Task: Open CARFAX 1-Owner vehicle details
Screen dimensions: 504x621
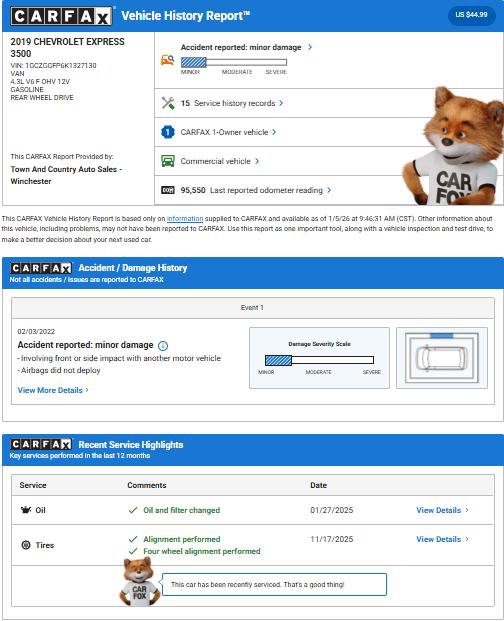Action: pos(228,132)
